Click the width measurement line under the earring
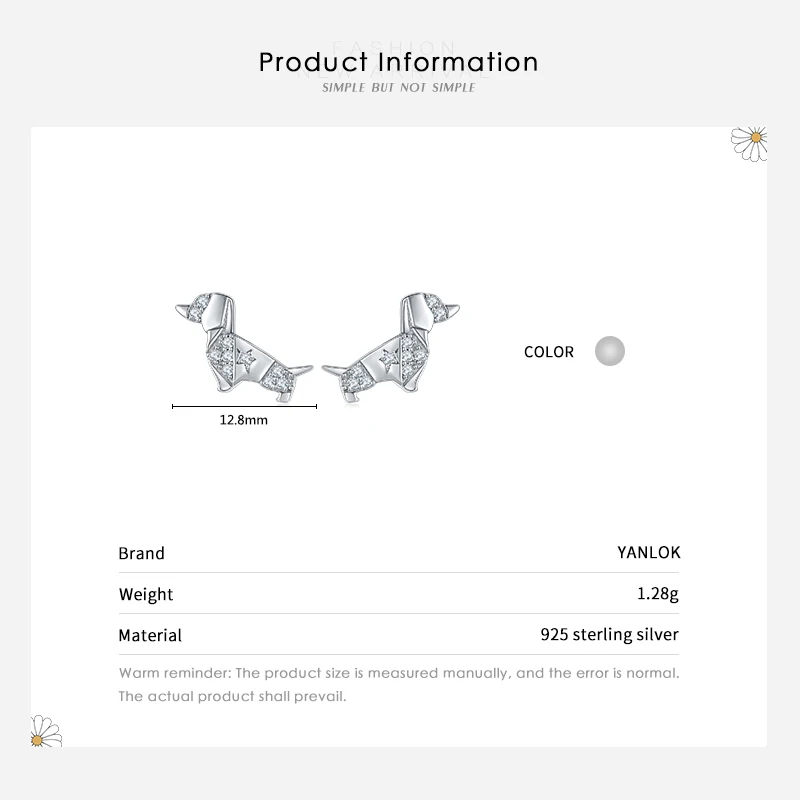This screenshot has width=800, height=800. (244, 406)
